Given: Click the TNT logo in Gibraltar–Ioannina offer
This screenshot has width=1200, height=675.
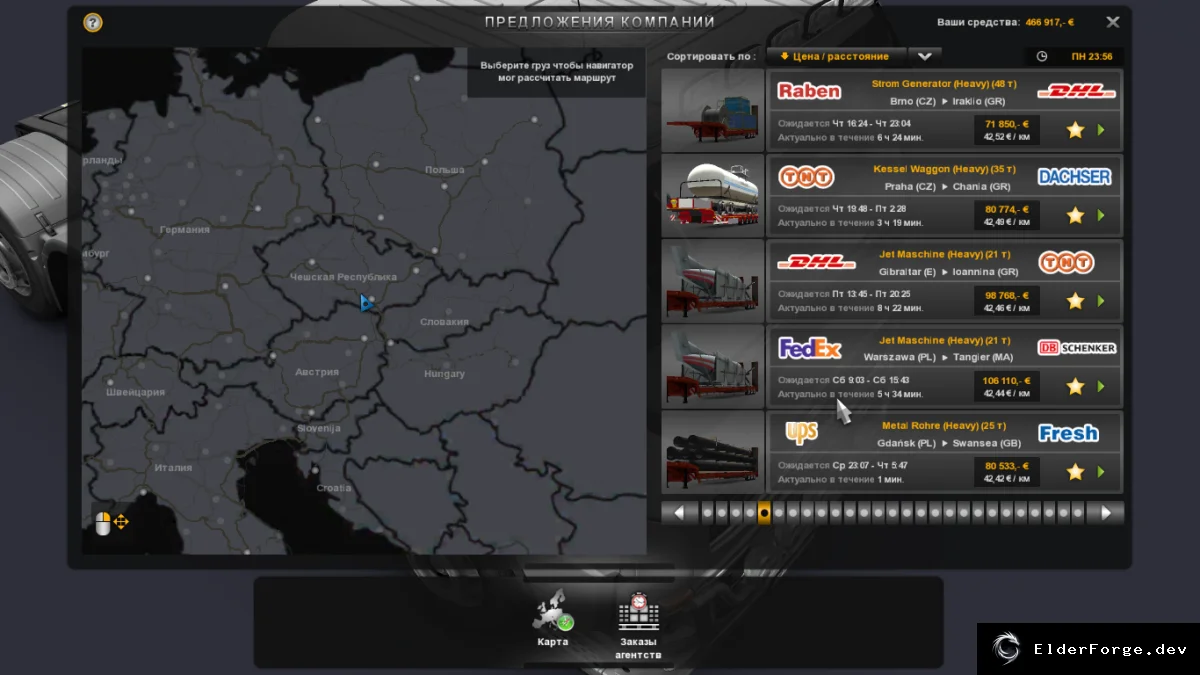Looking at the screenshot, I should (x=1066, y=262).
